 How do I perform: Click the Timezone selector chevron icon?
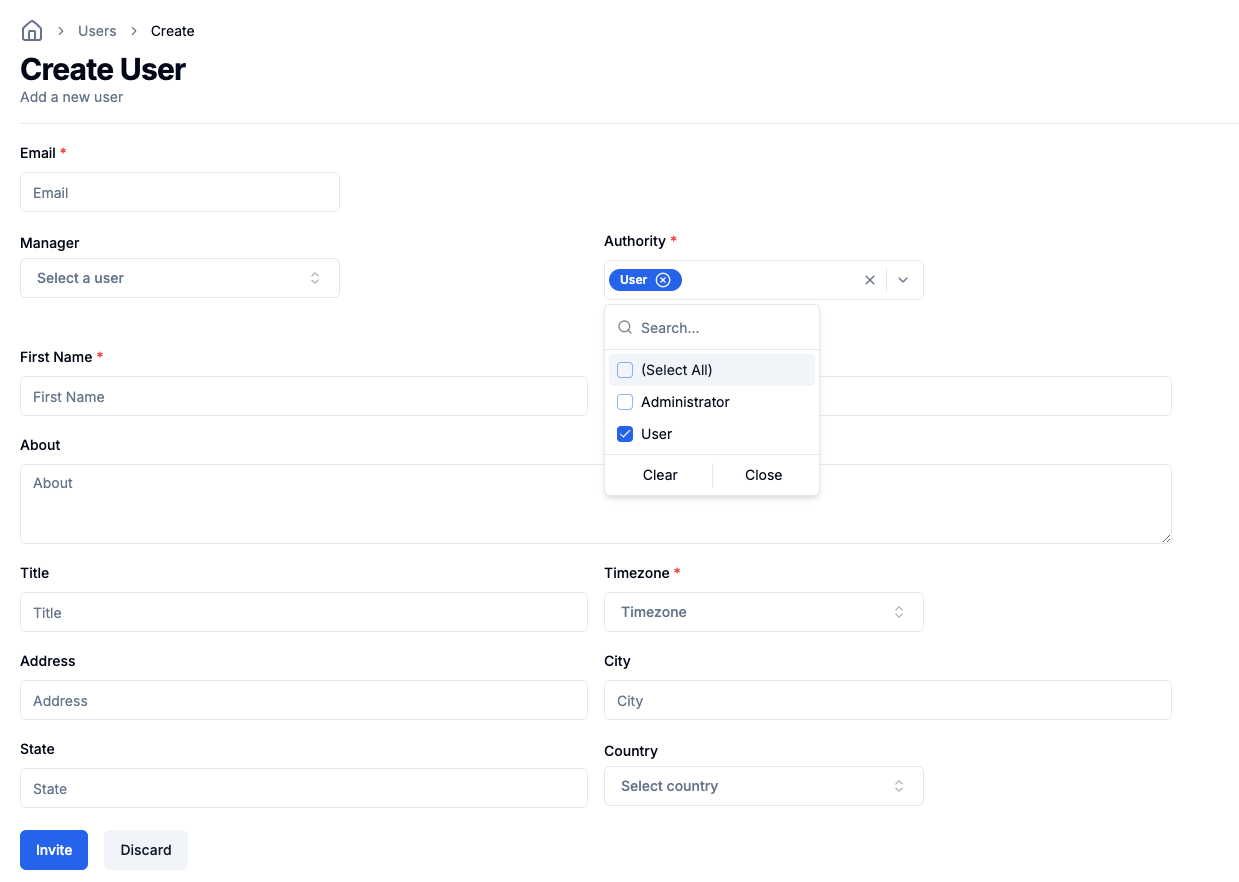(x=898, y=611)
